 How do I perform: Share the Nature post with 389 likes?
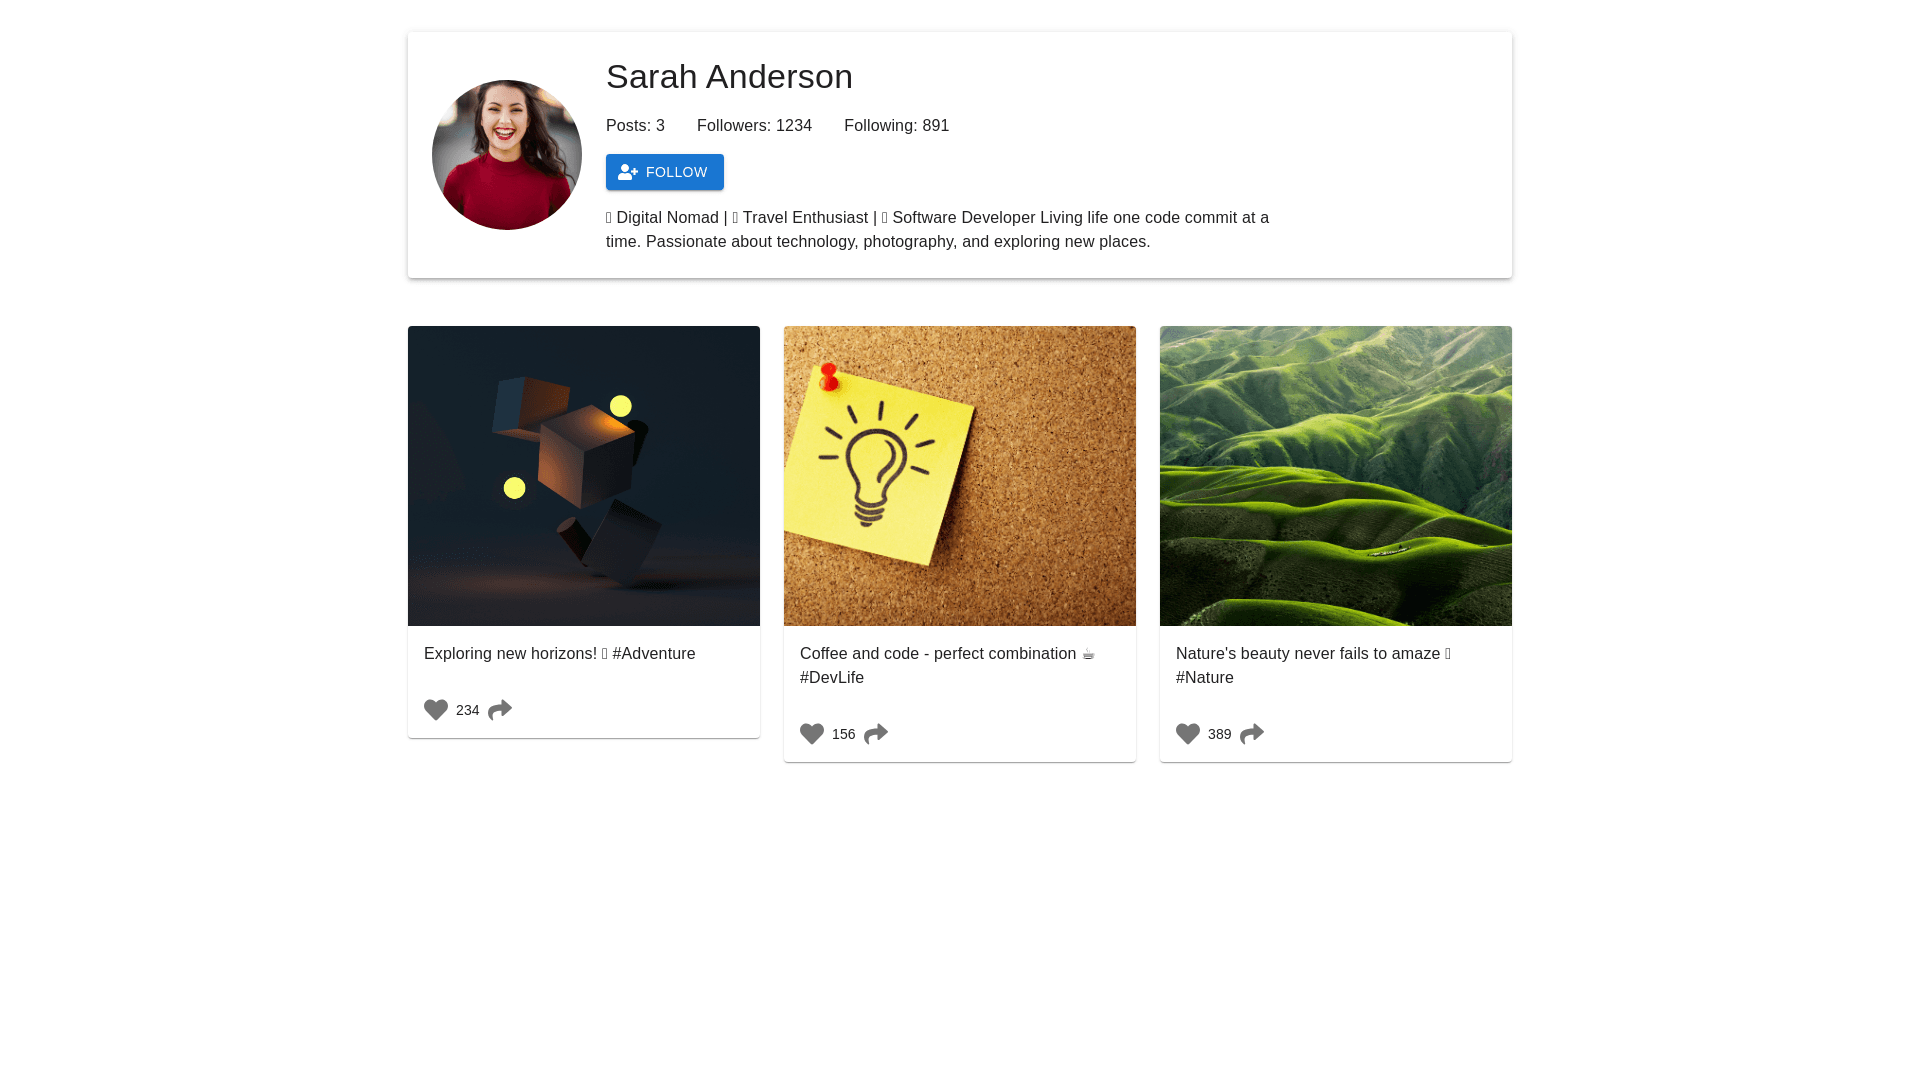click(1252, 734)
